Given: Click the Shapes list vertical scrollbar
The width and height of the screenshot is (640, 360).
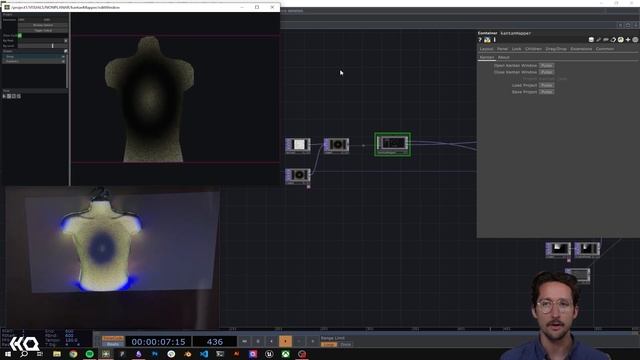Looking at the screenshot, I should 67,71.
